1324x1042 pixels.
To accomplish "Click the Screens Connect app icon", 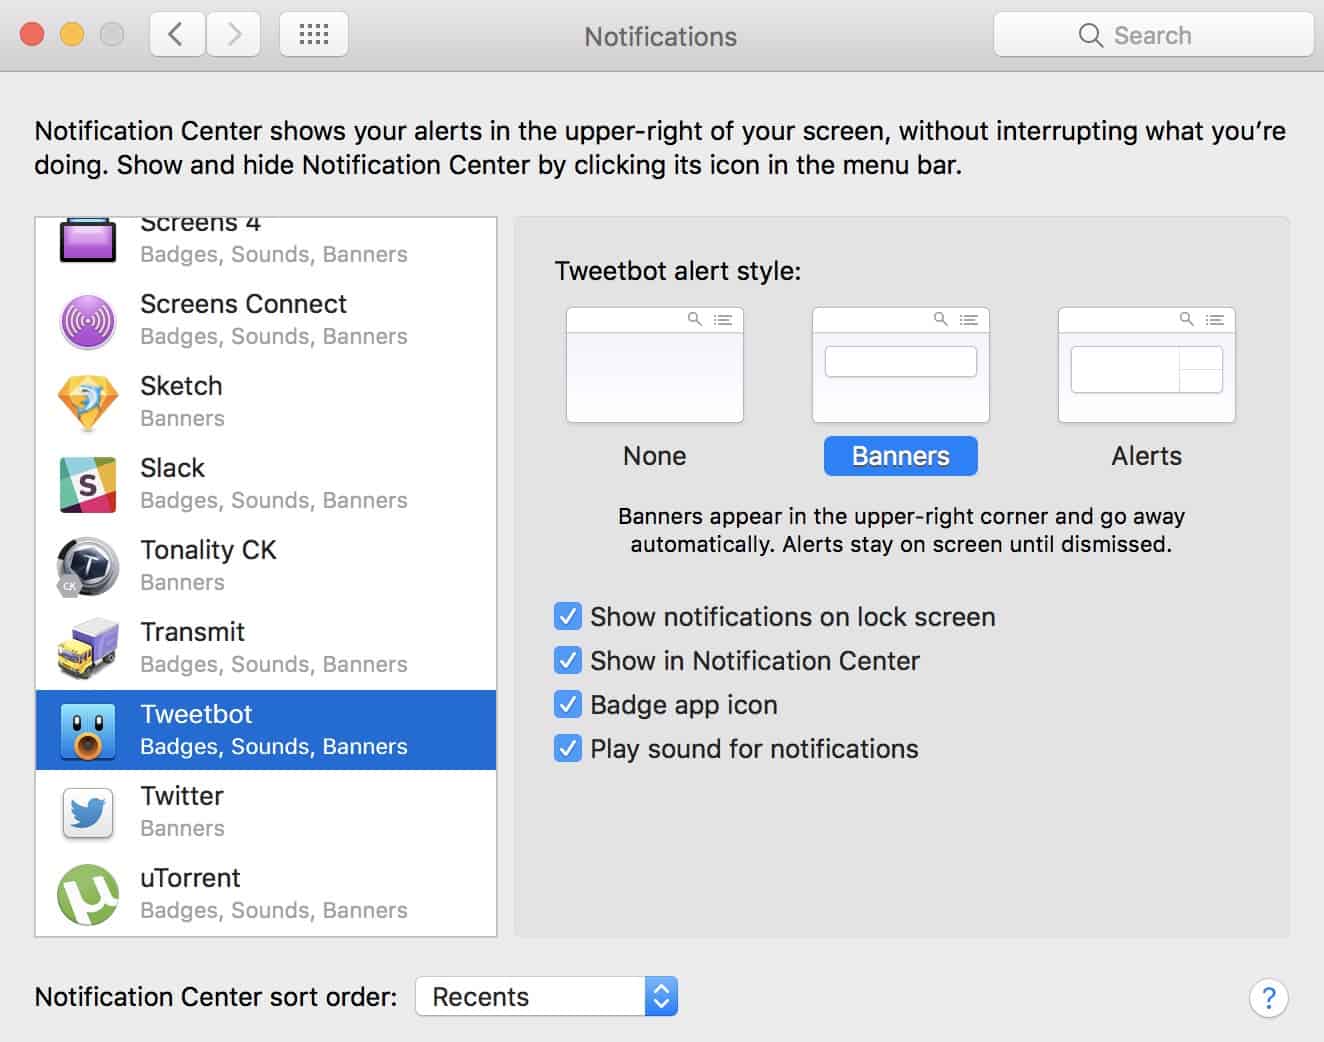I will [88, 322].
